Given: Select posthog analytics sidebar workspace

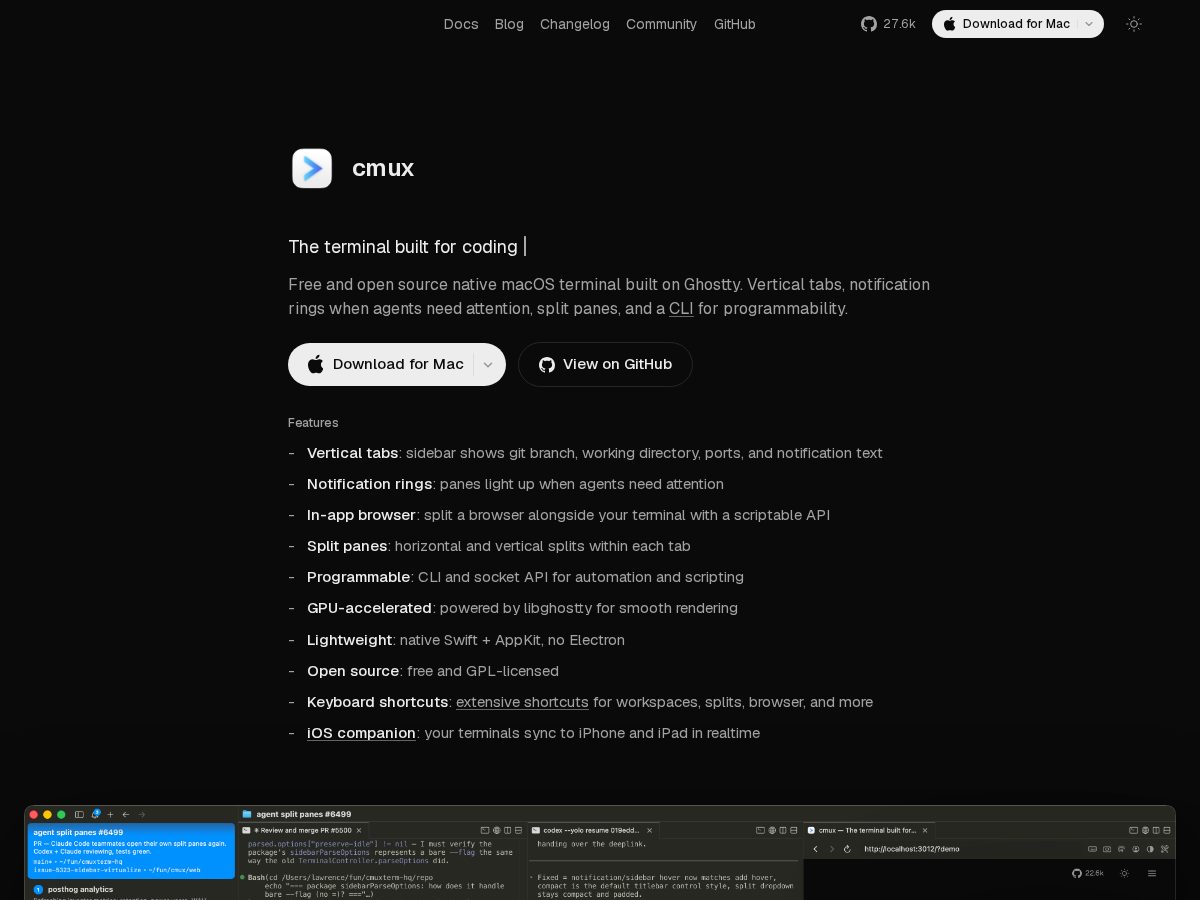Looking at the screenshot, I should coord(131,890).
